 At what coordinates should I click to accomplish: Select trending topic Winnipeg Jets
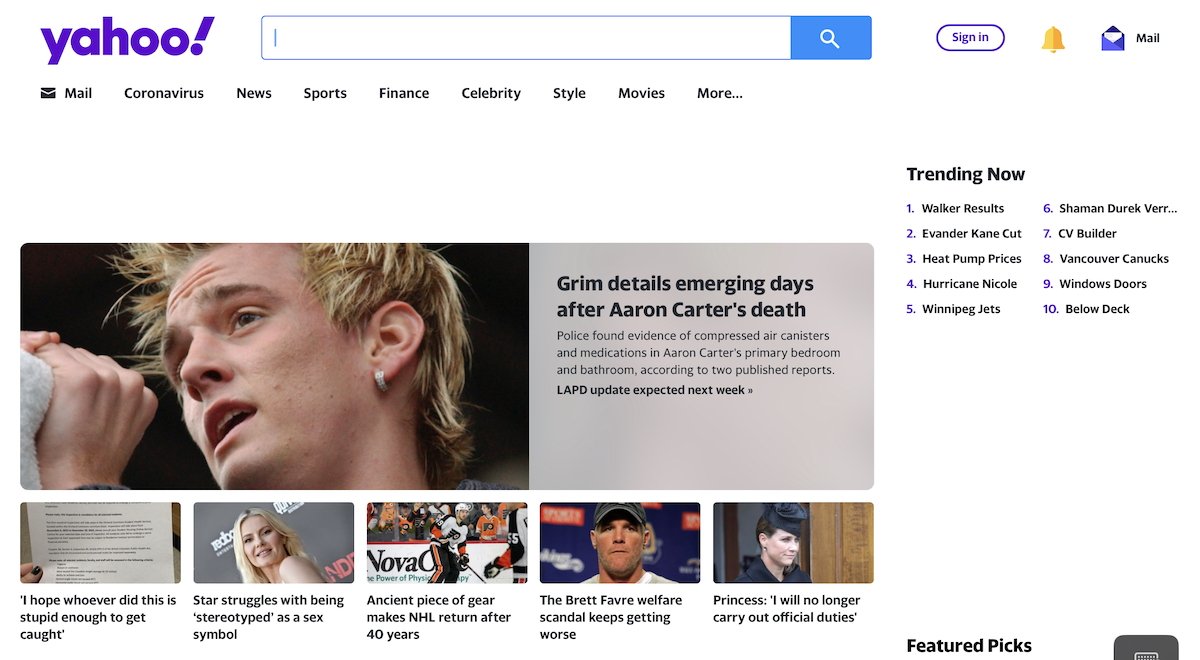961,309
